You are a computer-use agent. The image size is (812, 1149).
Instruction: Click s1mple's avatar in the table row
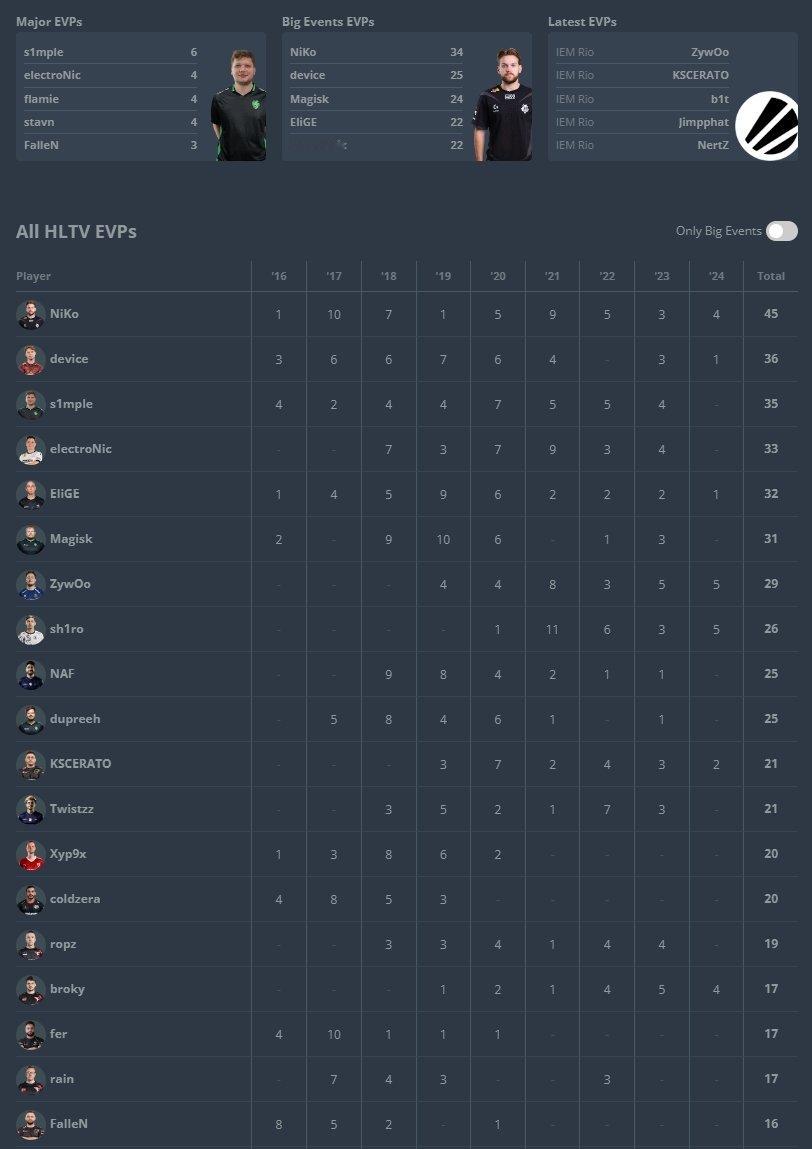(31, 404)
